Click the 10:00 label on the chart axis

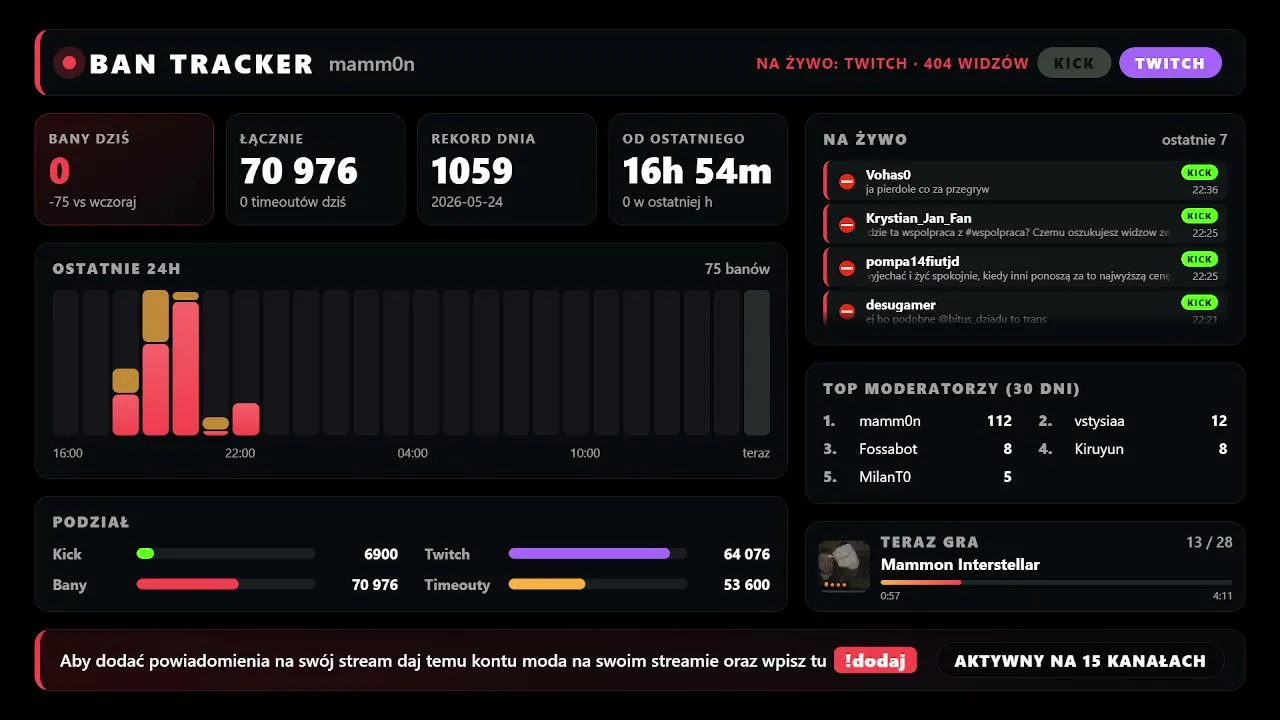585,453
